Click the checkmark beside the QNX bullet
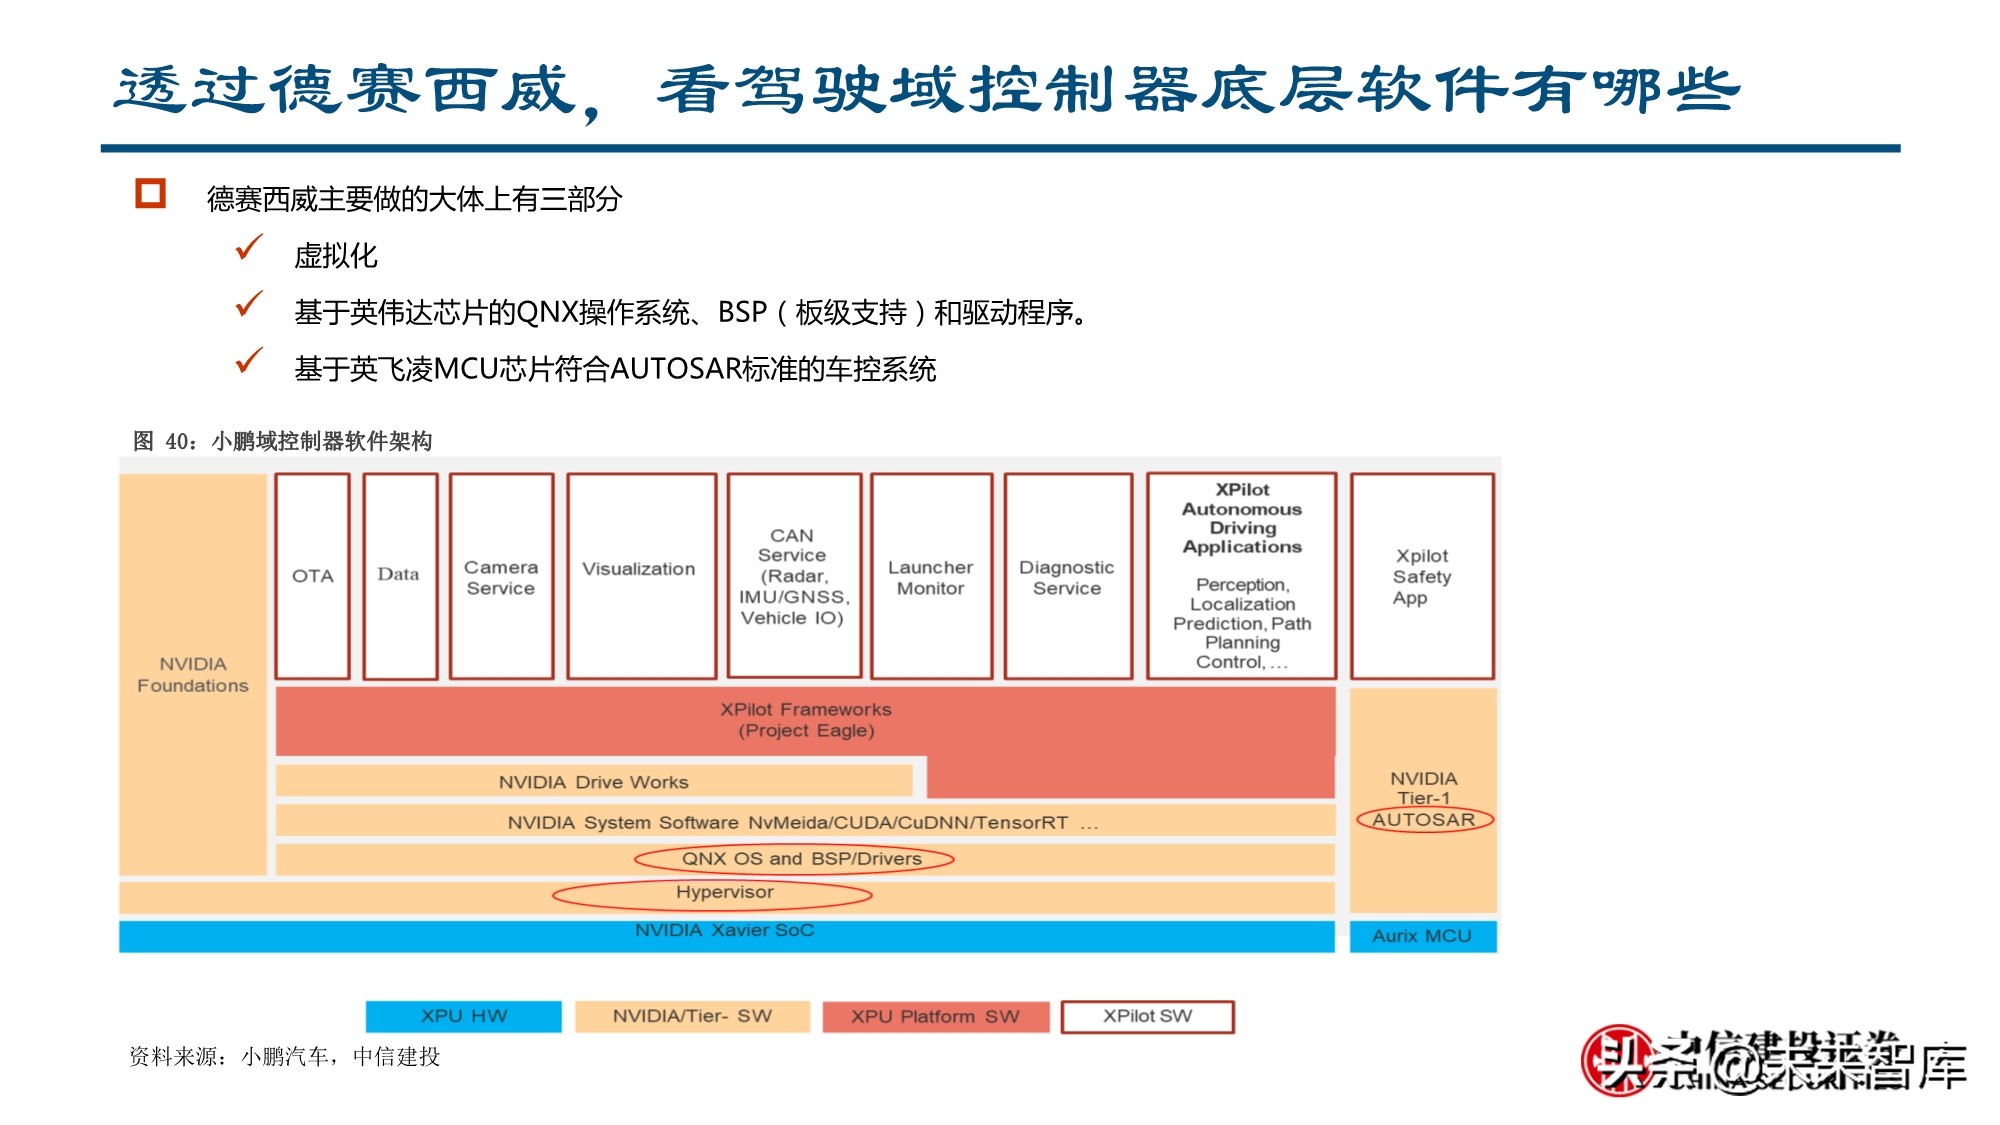Viewport: 2000px width, 1125px height. [x=249, y=304]
